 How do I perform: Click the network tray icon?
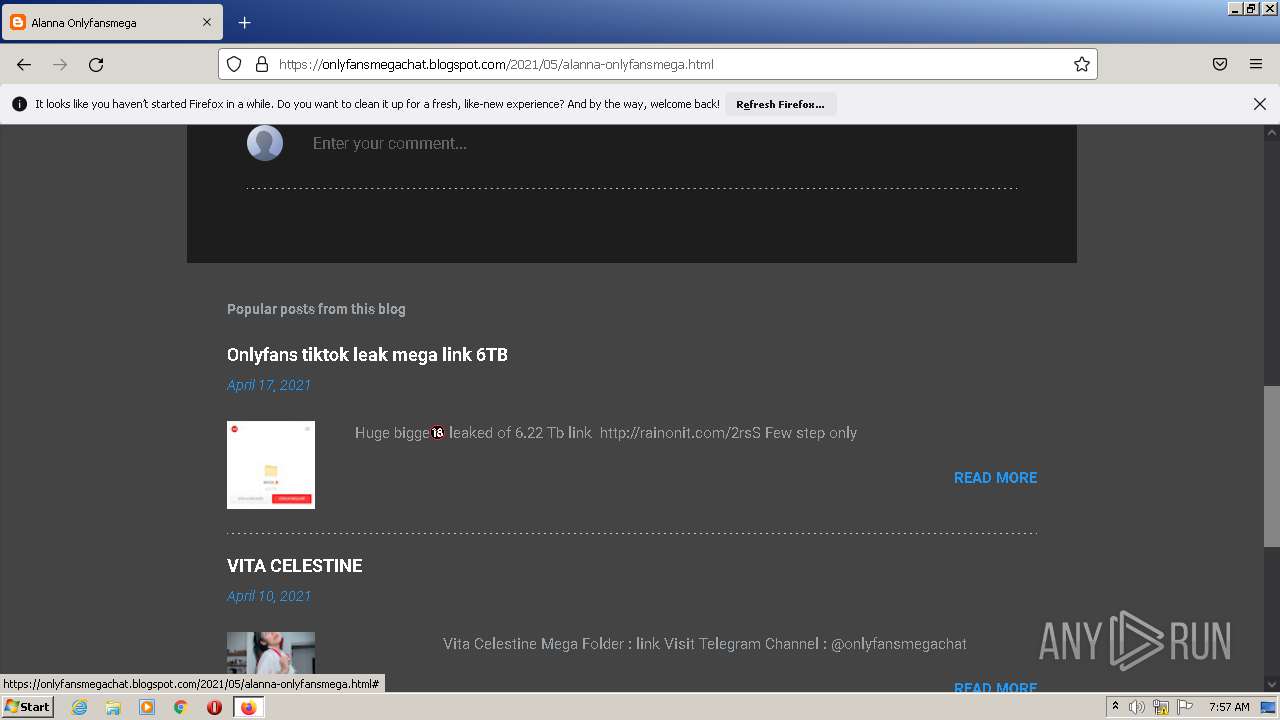[1161, 707]
